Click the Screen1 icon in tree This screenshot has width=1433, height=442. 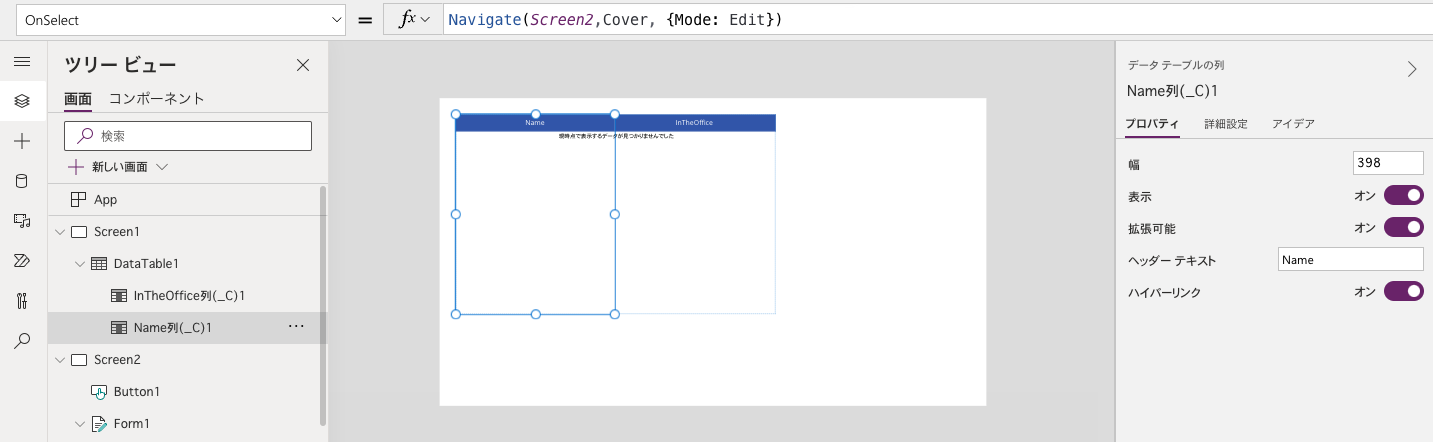point(79,232)
